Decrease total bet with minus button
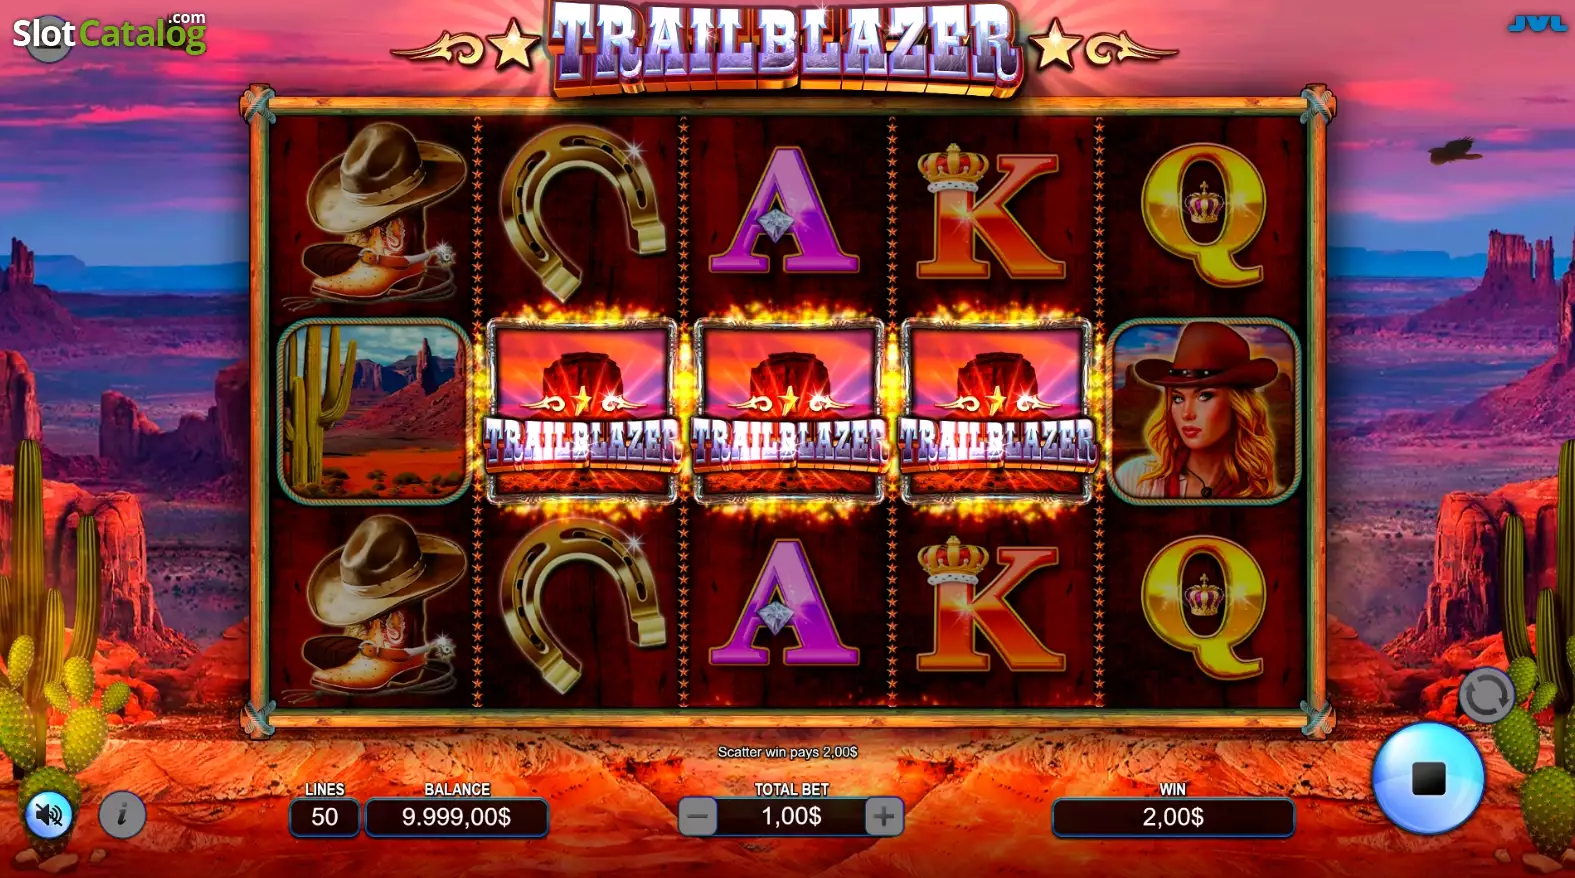1575x878 pixels. coord(698,817)
